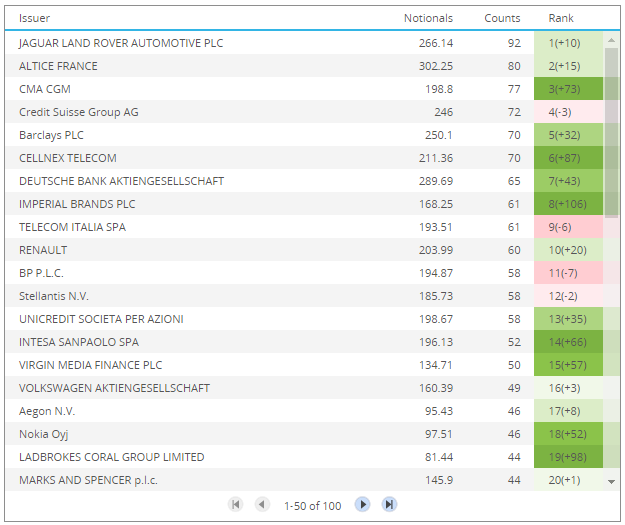Select Credit Suisse Group AG issuer
625x525 pixels.
[79, 112]
